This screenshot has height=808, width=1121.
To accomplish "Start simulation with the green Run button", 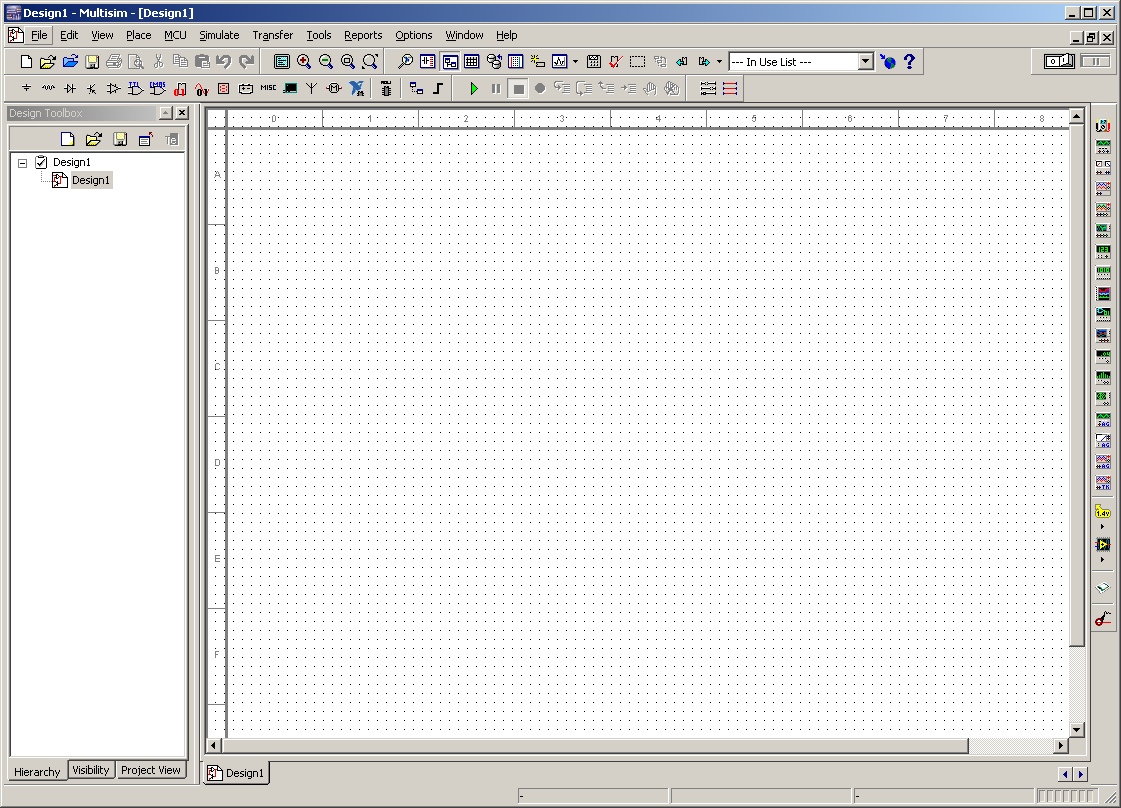I will (473, 89).
